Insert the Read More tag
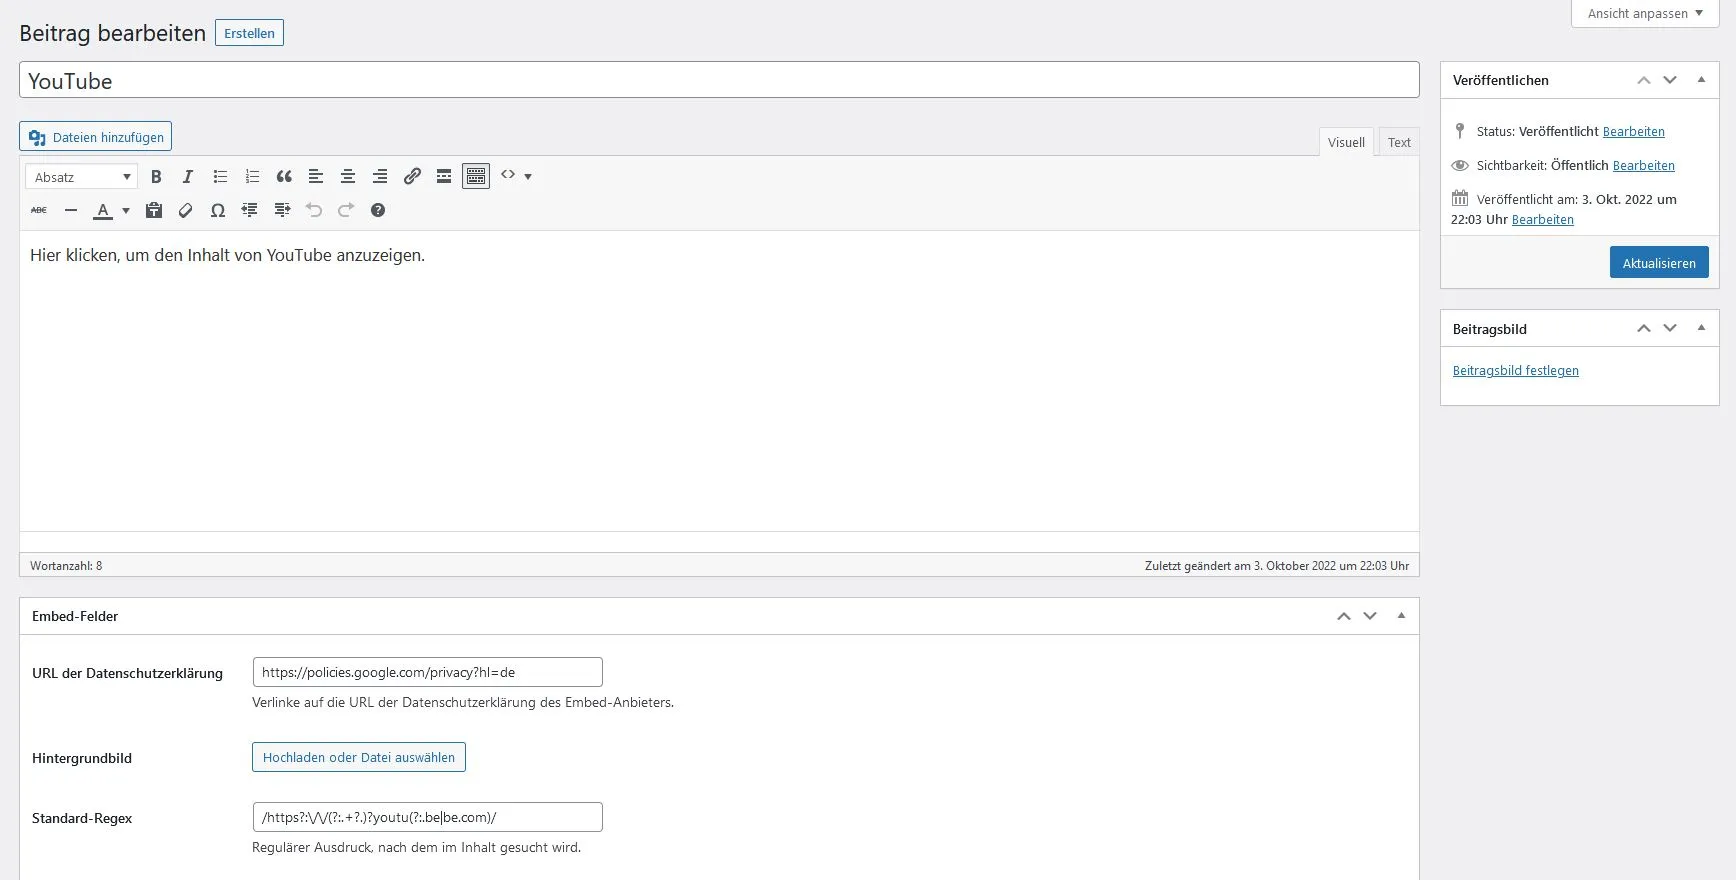 [444, 177]
